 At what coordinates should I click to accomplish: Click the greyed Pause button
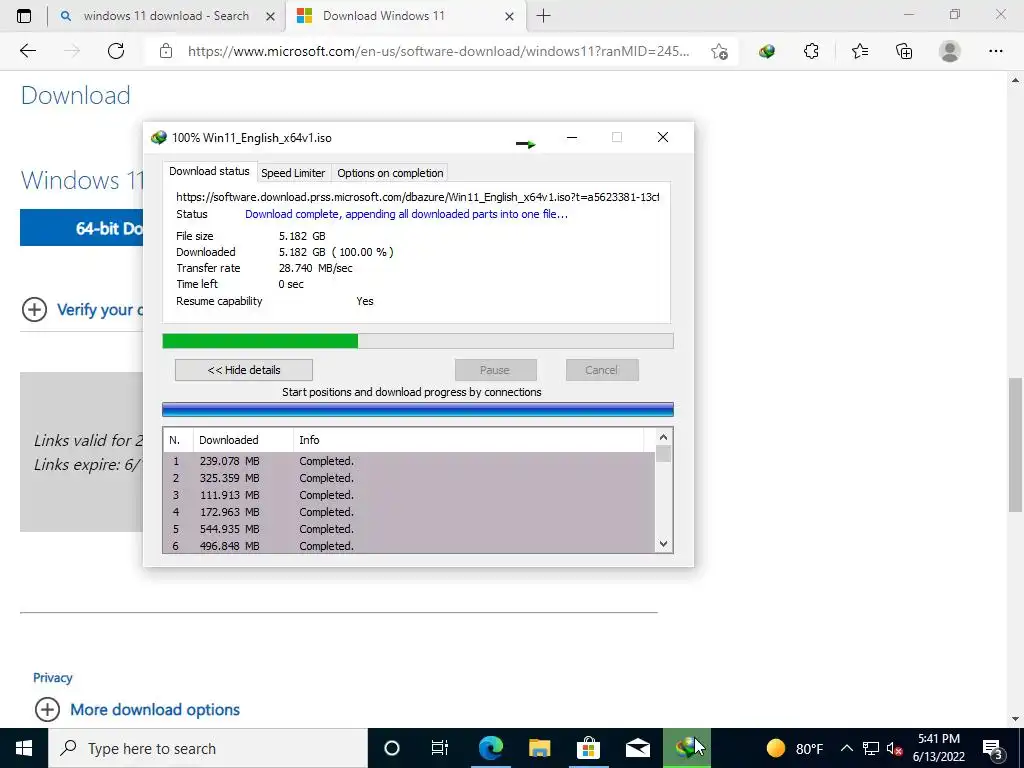[x=496, y=370]
